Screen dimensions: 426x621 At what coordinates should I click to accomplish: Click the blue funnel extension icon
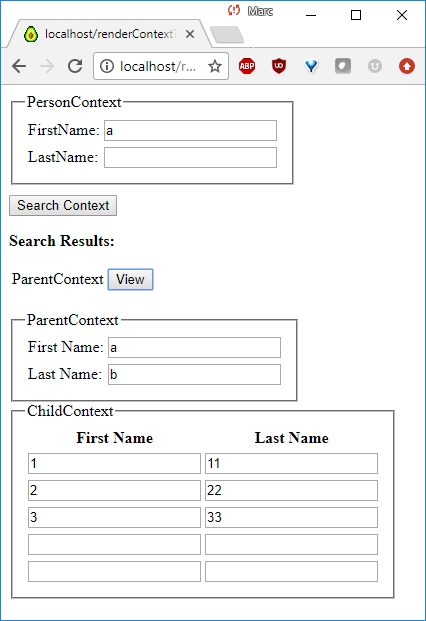click(311, 66)
